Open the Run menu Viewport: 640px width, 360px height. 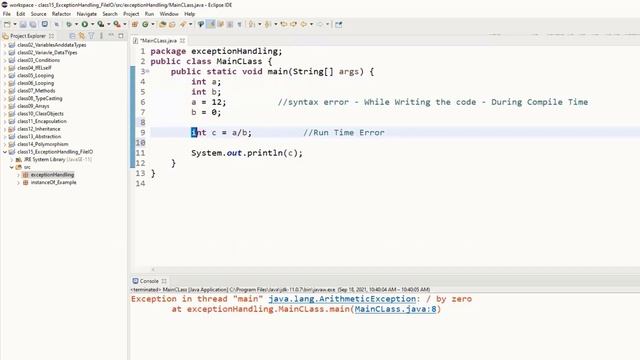(x=149, y=14)
